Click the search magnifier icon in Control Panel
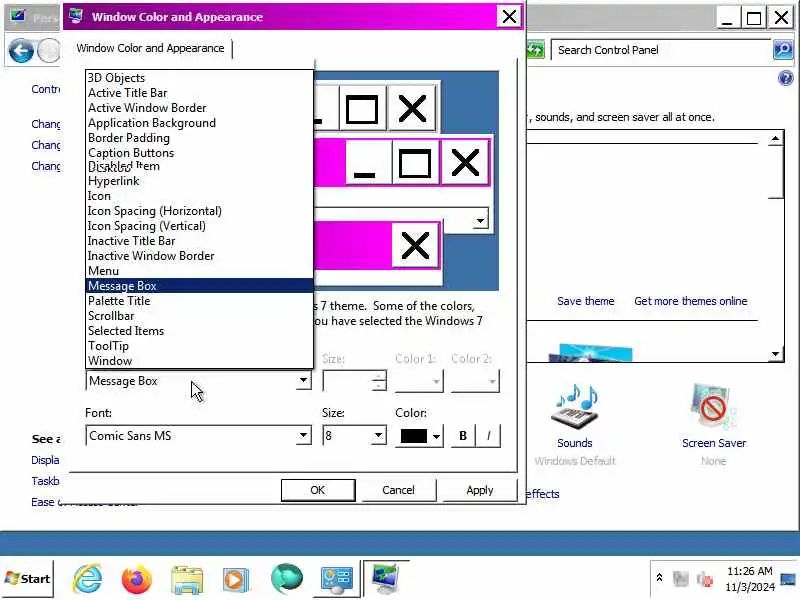 pos(783,49)
